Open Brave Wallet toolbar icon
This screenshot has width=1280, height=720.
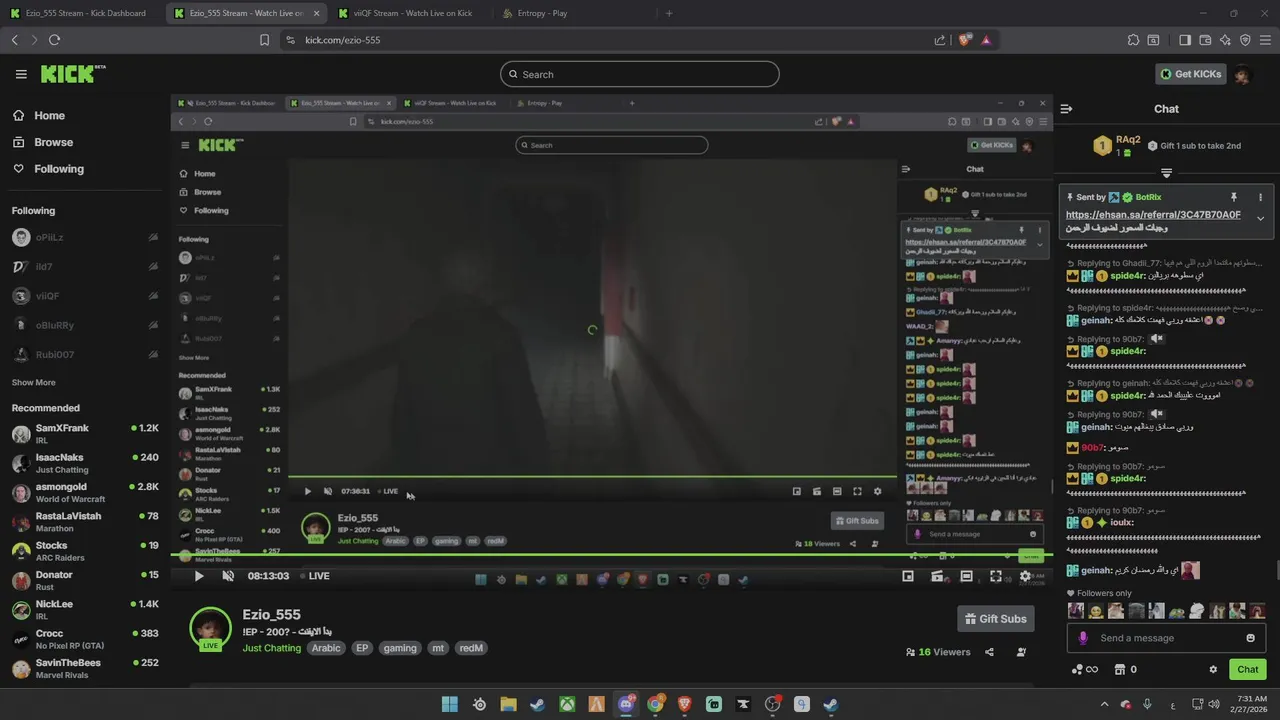pyautogui.click(x=1205, y=40)
